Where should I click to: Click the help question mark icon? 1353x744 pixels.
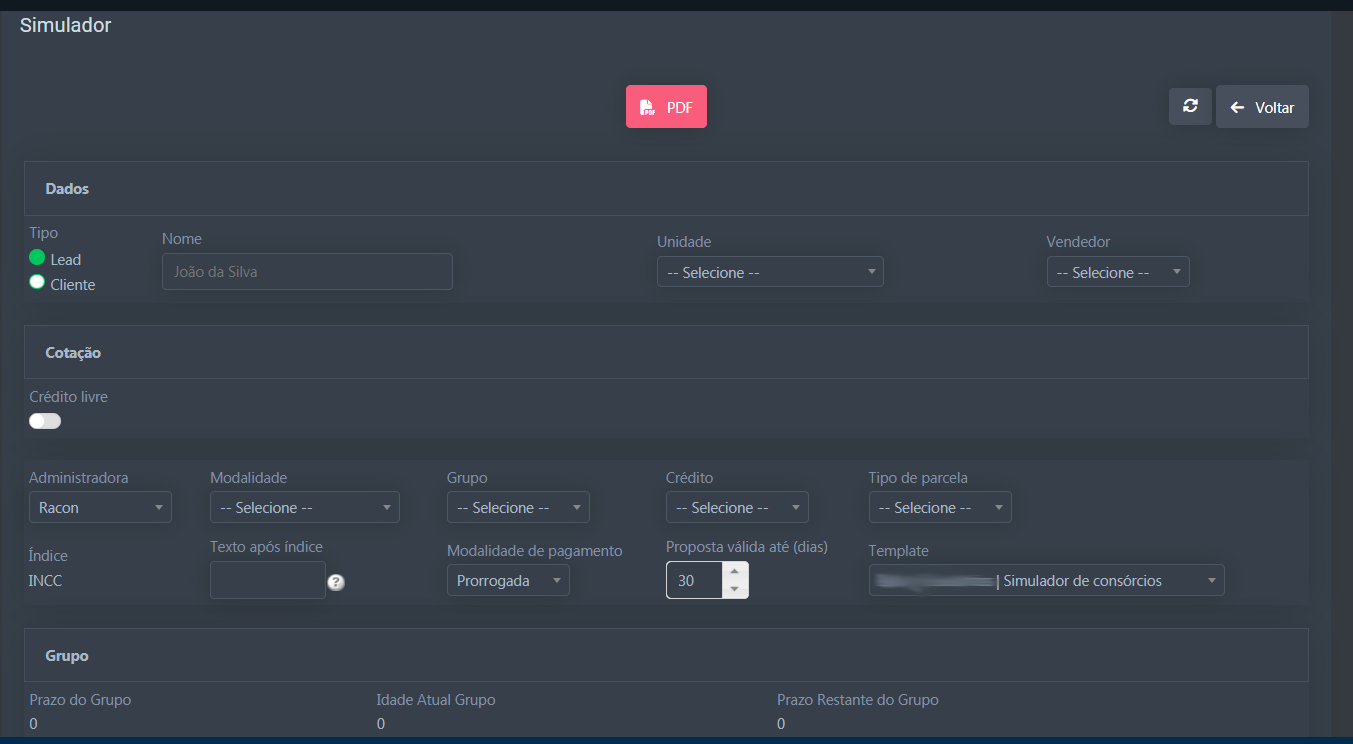[x=336, y=582]
